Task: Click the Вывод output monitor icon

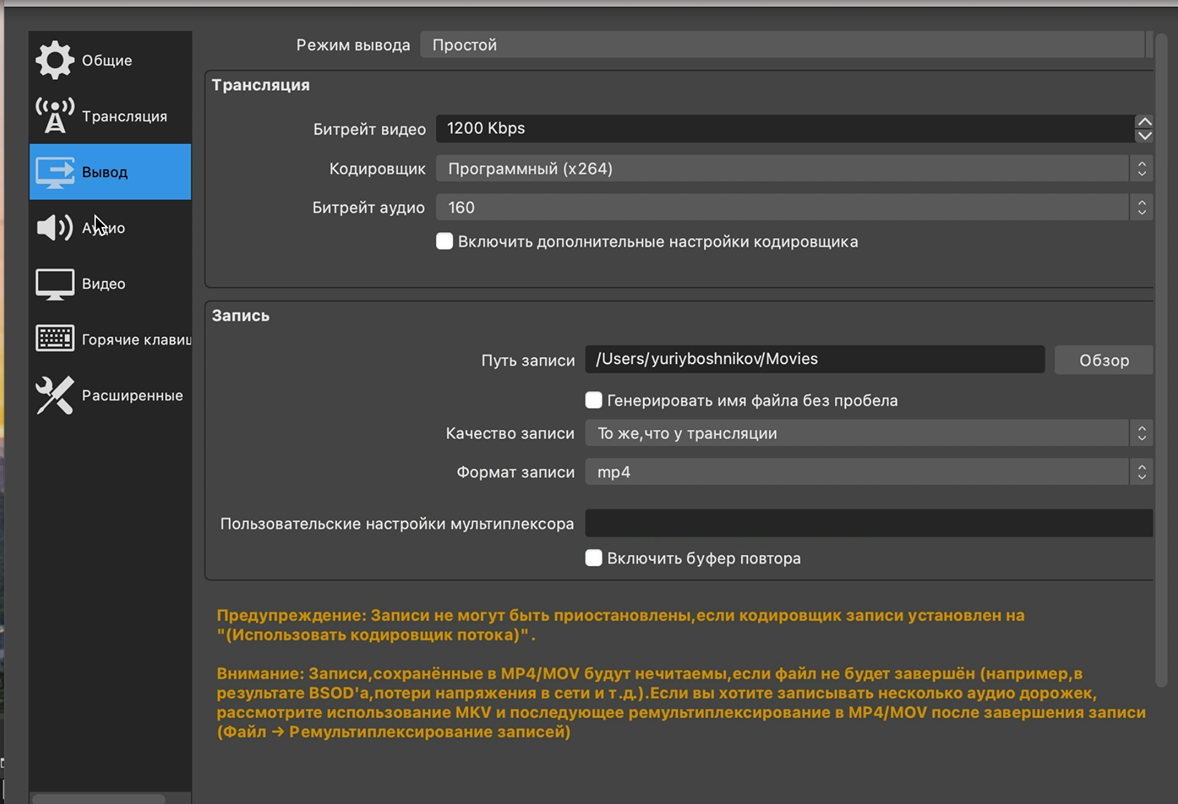Action: pyautogui.click(x=55, y=171)
